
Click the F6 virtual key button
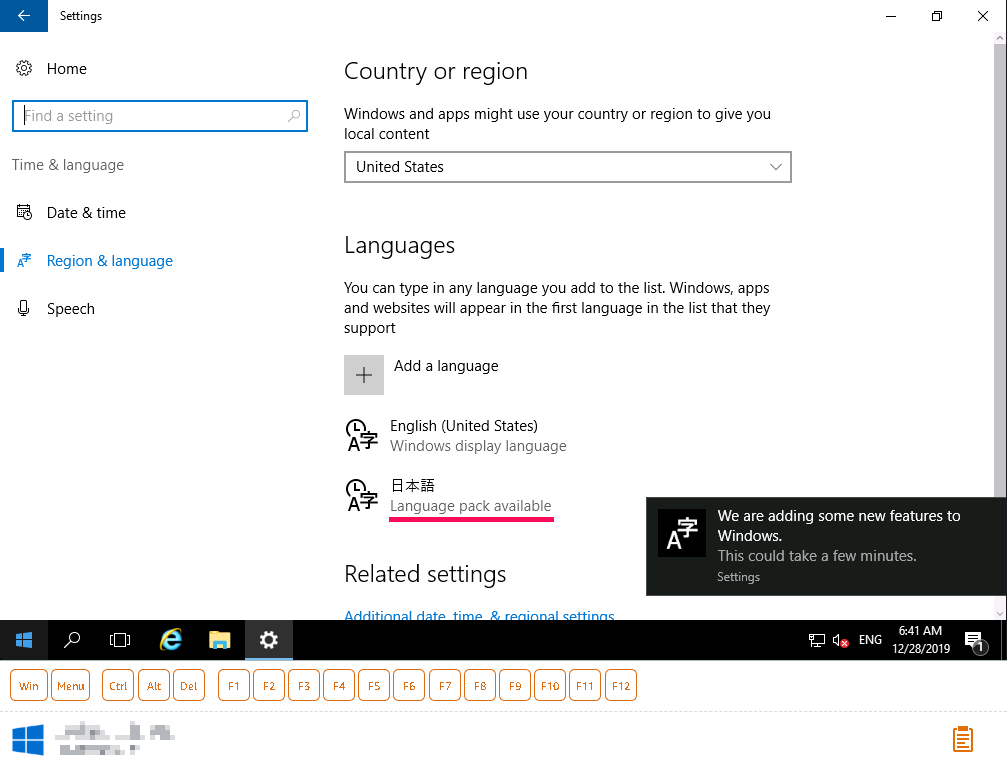(x=409, y=686)
